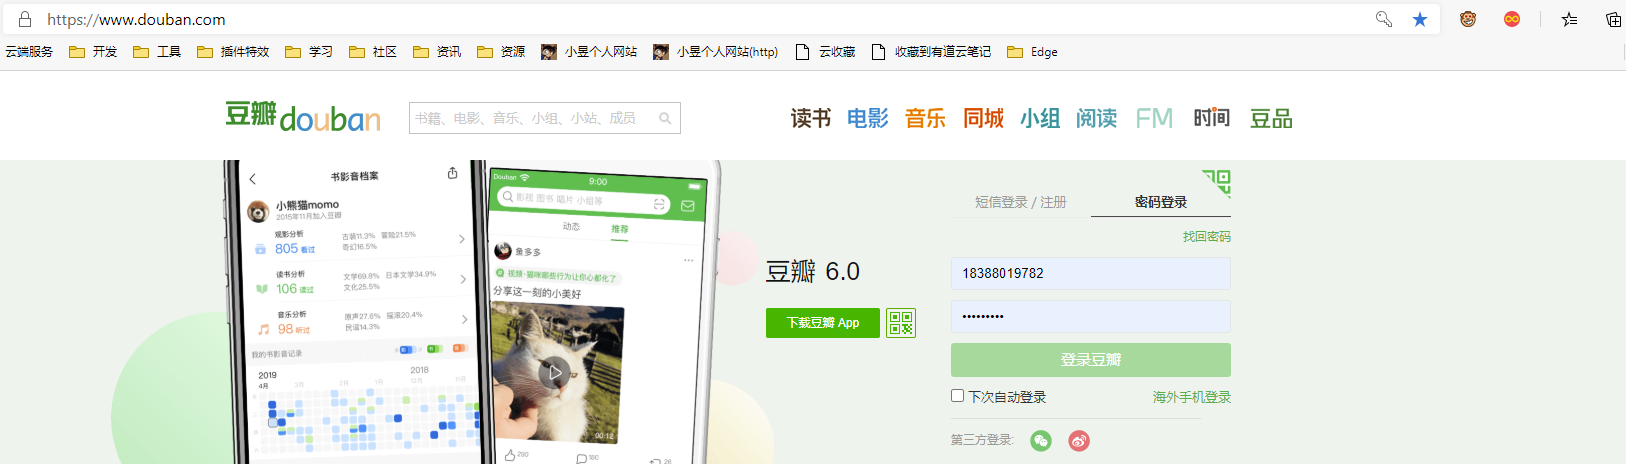Open the 收藏到有道云笔记 bookmark
1626x464 pixels.
(x=931, y=52)
